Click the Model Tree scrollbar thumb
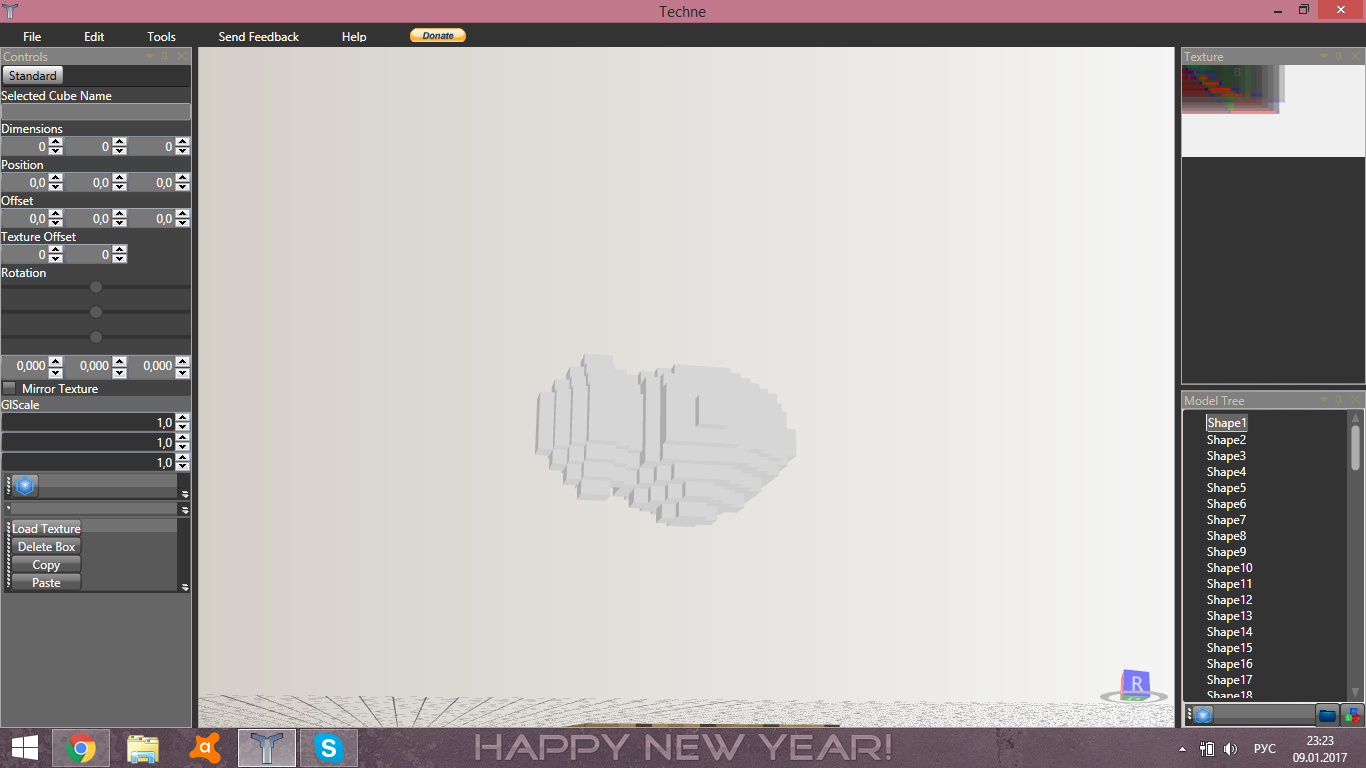Viewport: 1366px width, 768px height. (1356, 447)
